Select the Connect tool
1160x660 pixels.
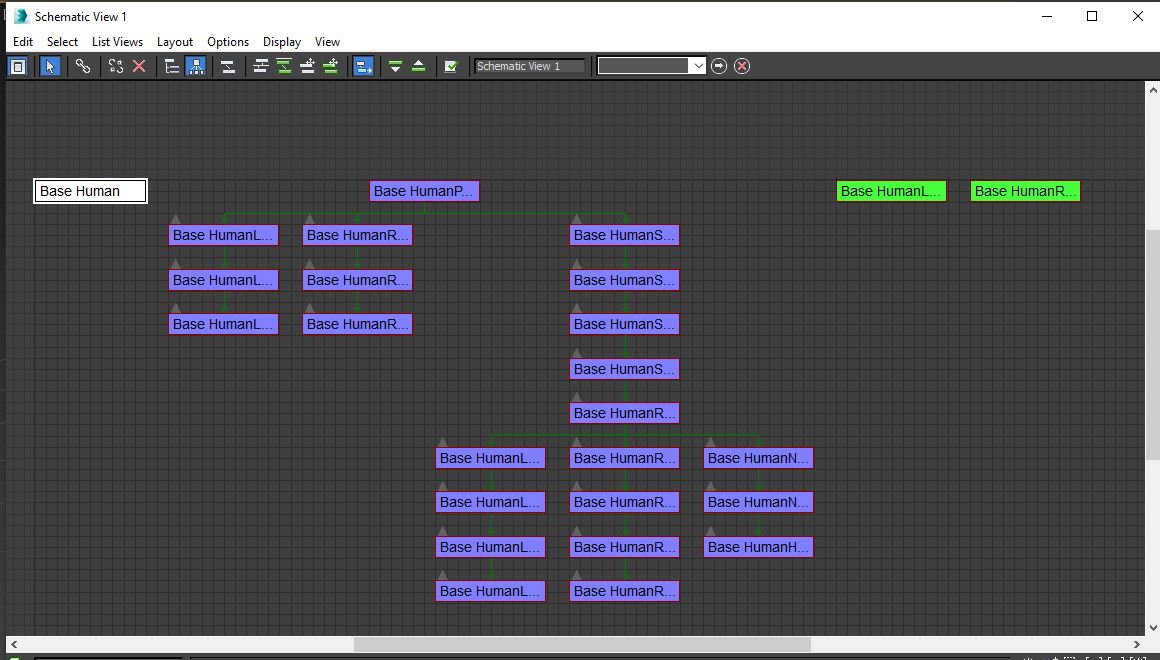click(83, 65)
